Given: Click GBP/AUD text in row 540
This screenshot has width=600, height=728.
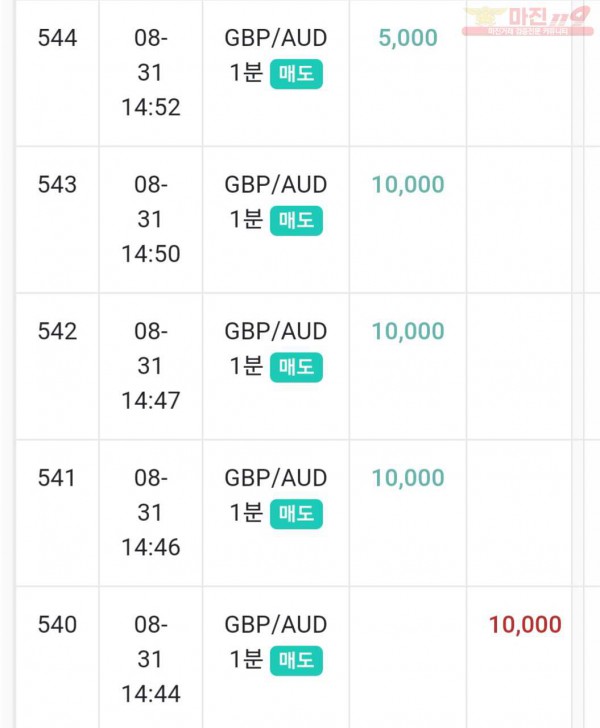Looking at the screenshot, I should (276, 625).
